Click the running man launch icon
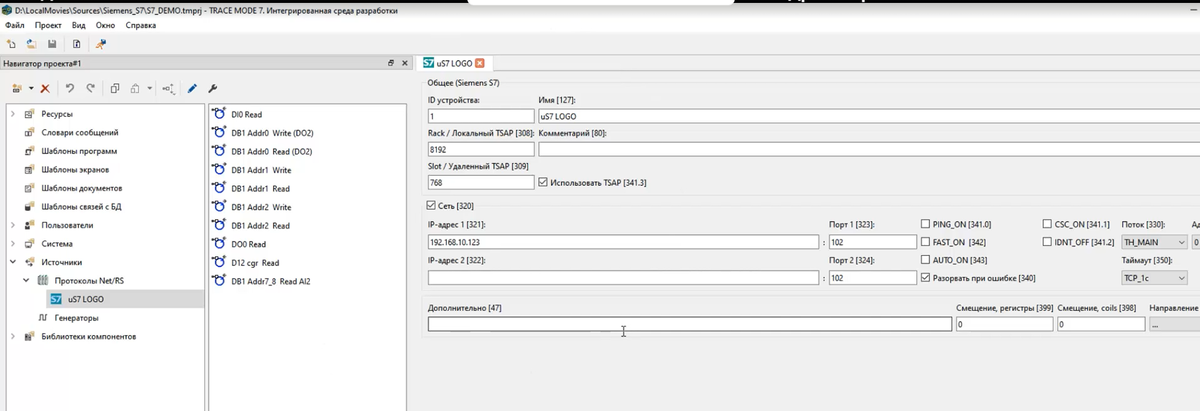1200x411 pixels. (x=100, y=44)
